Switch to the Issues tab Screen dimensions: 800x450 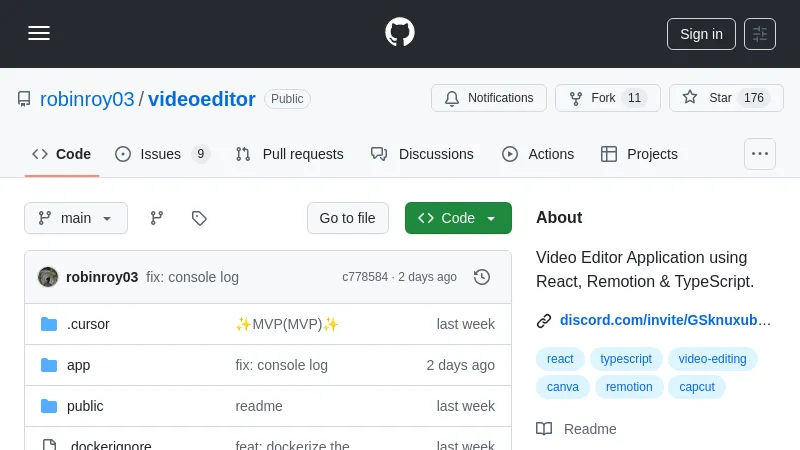click(161, 154)
